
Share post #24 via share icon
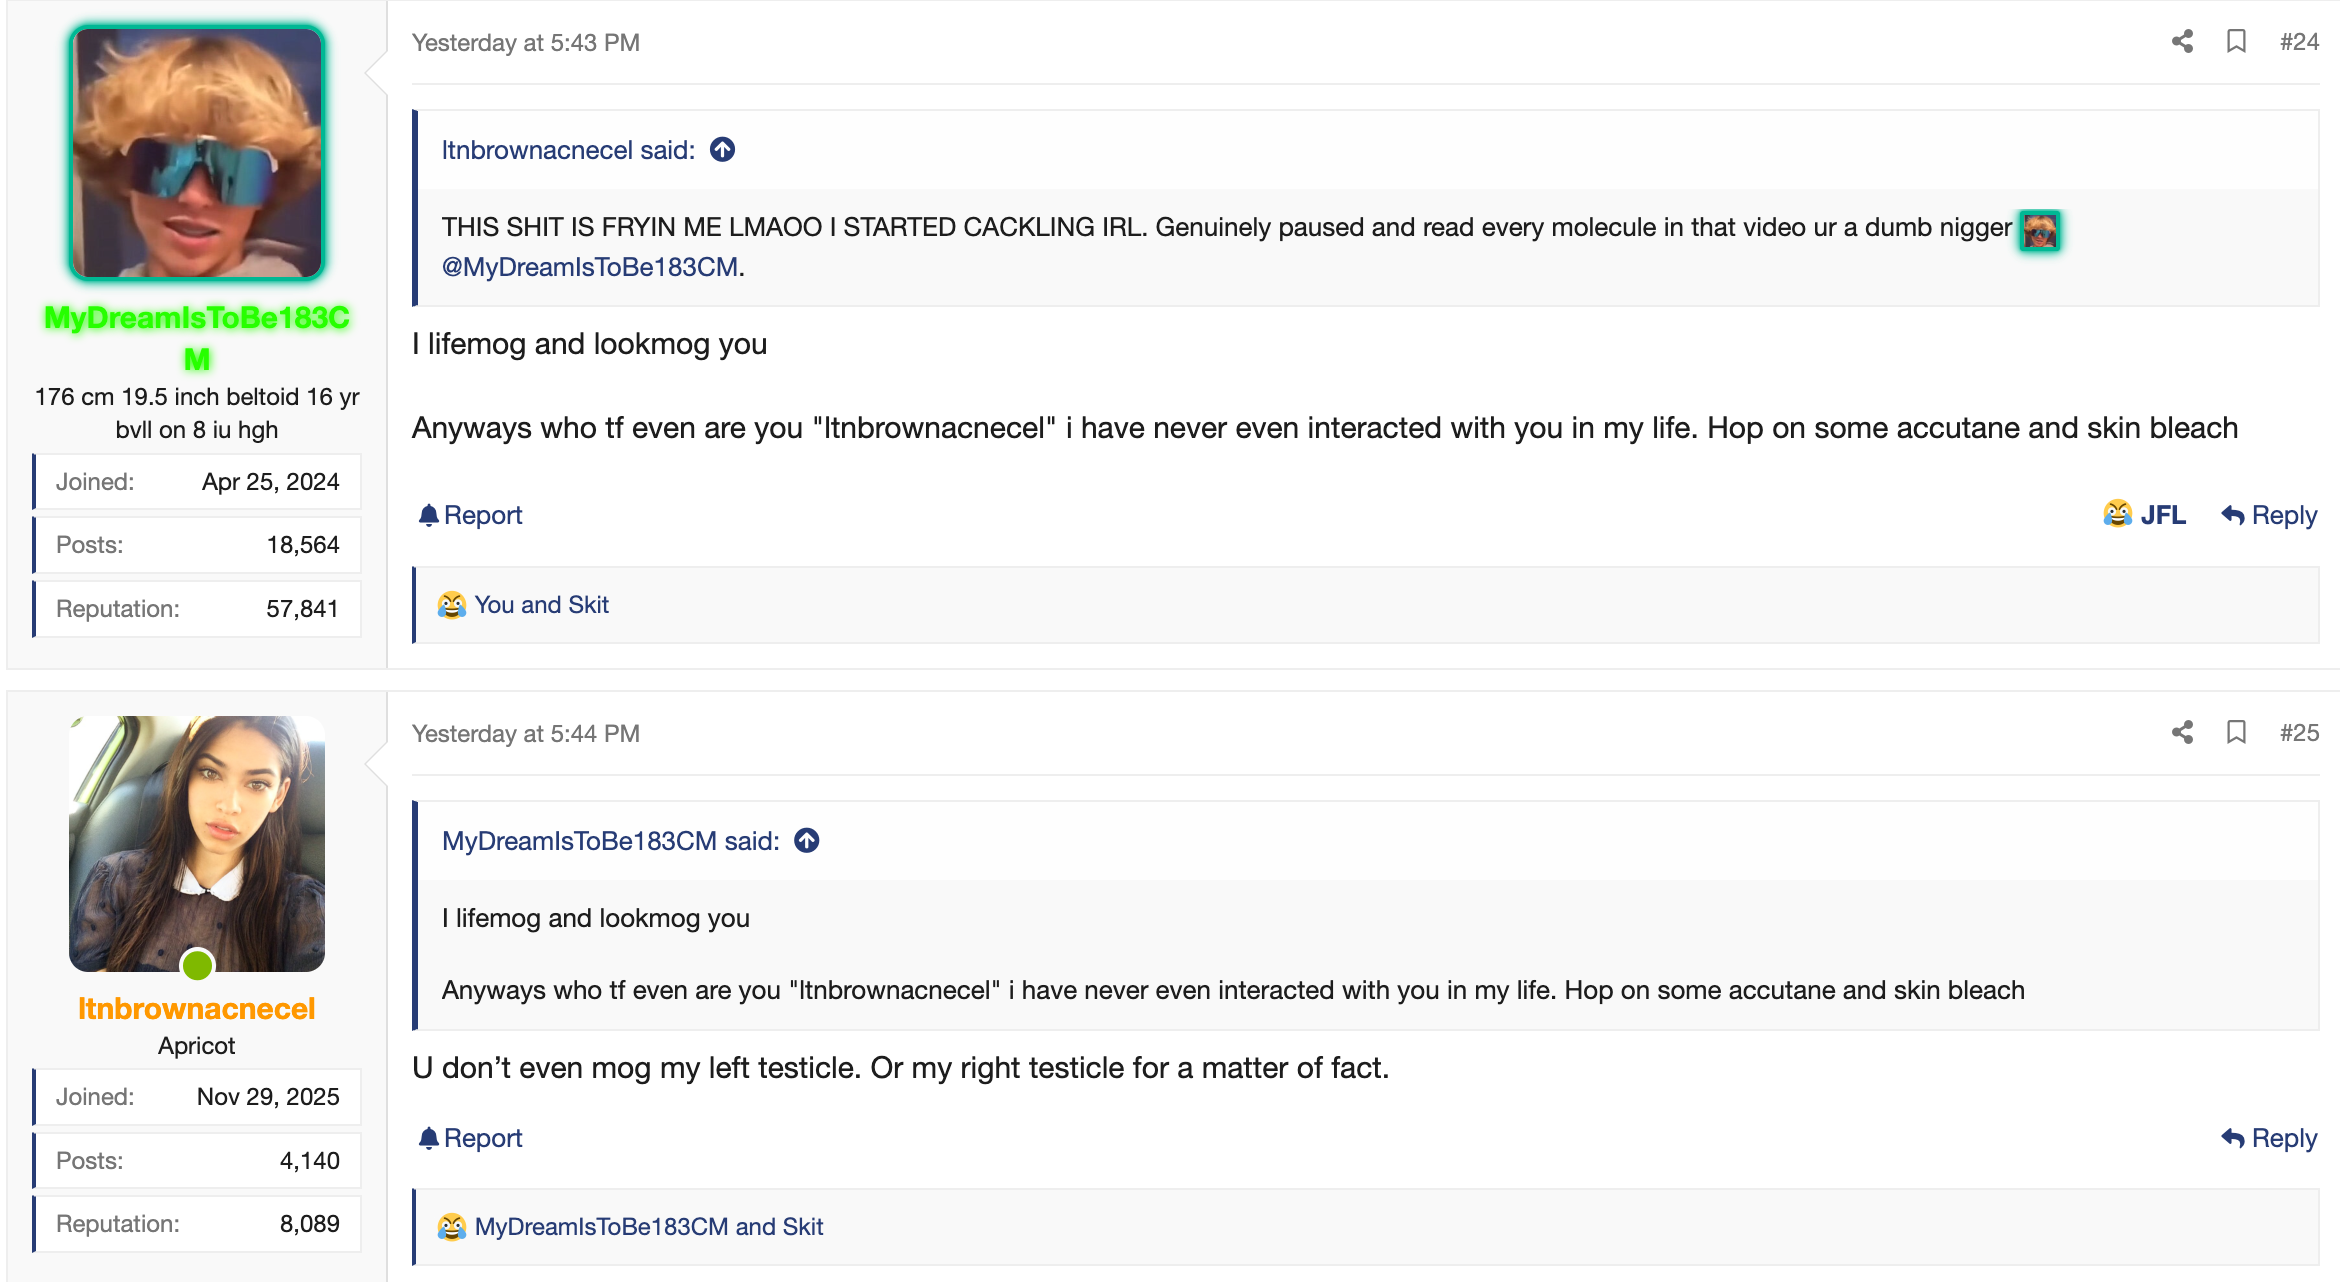(2182, 41)
